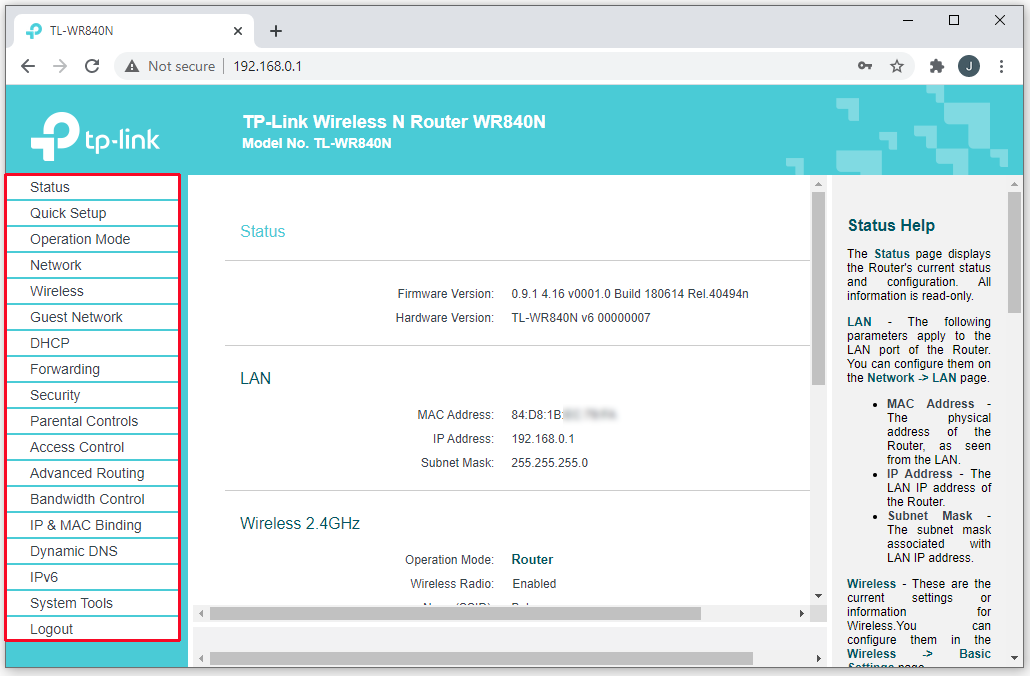
Task: Click the Status Help heading
Action: 891,225
